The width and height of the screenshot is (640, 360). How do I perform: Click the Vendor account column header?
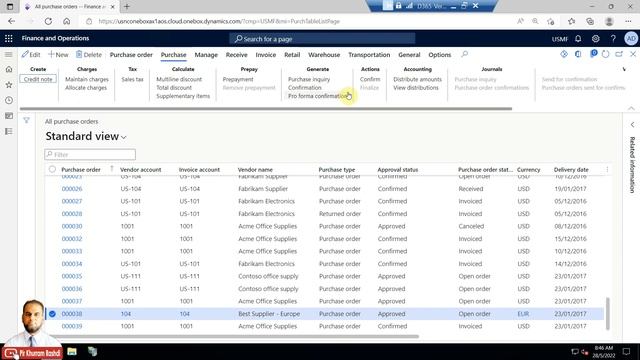tap(140, 169)
